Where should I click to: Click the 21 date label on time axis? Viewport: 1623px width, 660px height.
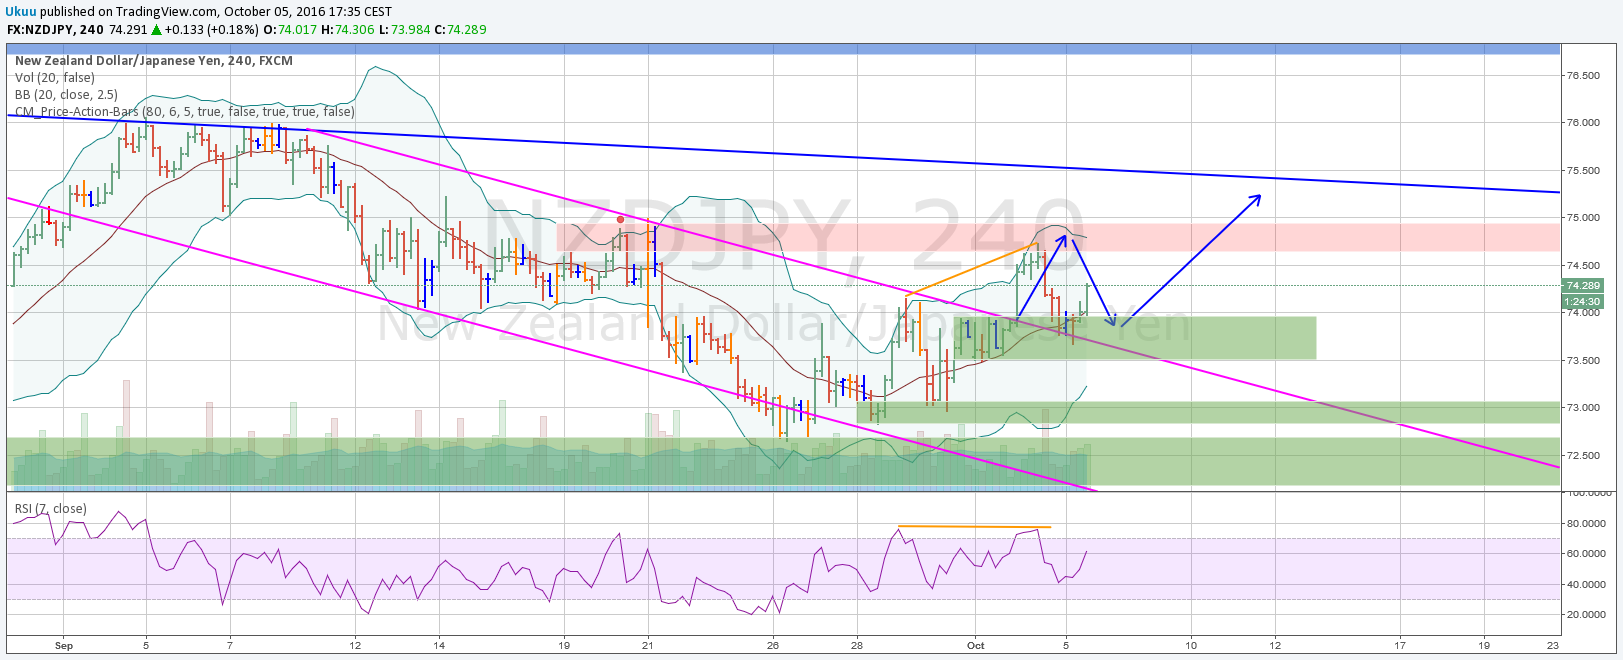click(648, 646)
